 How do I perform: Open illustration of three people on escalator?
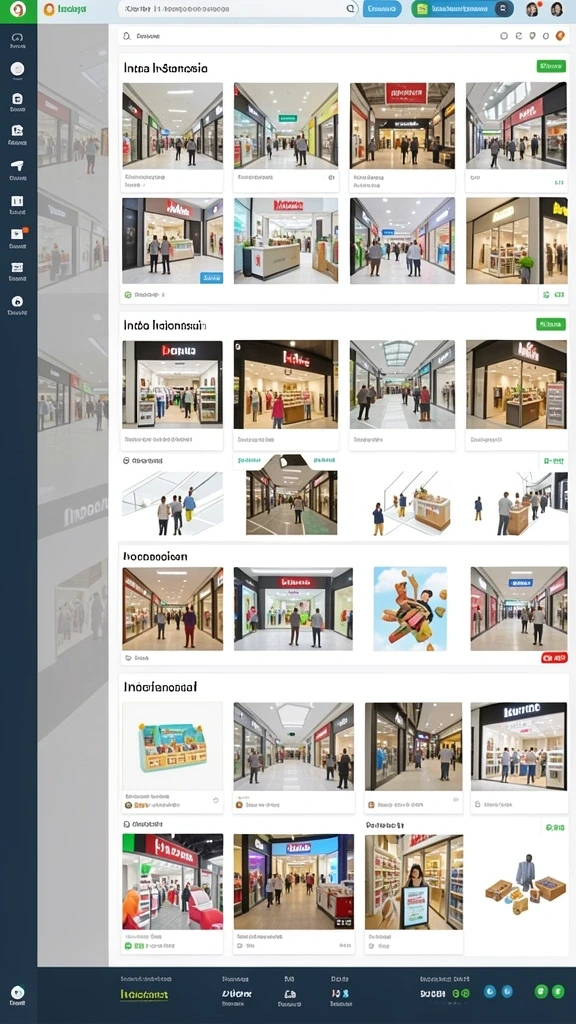pyautogui.click(x=172, y=504)
